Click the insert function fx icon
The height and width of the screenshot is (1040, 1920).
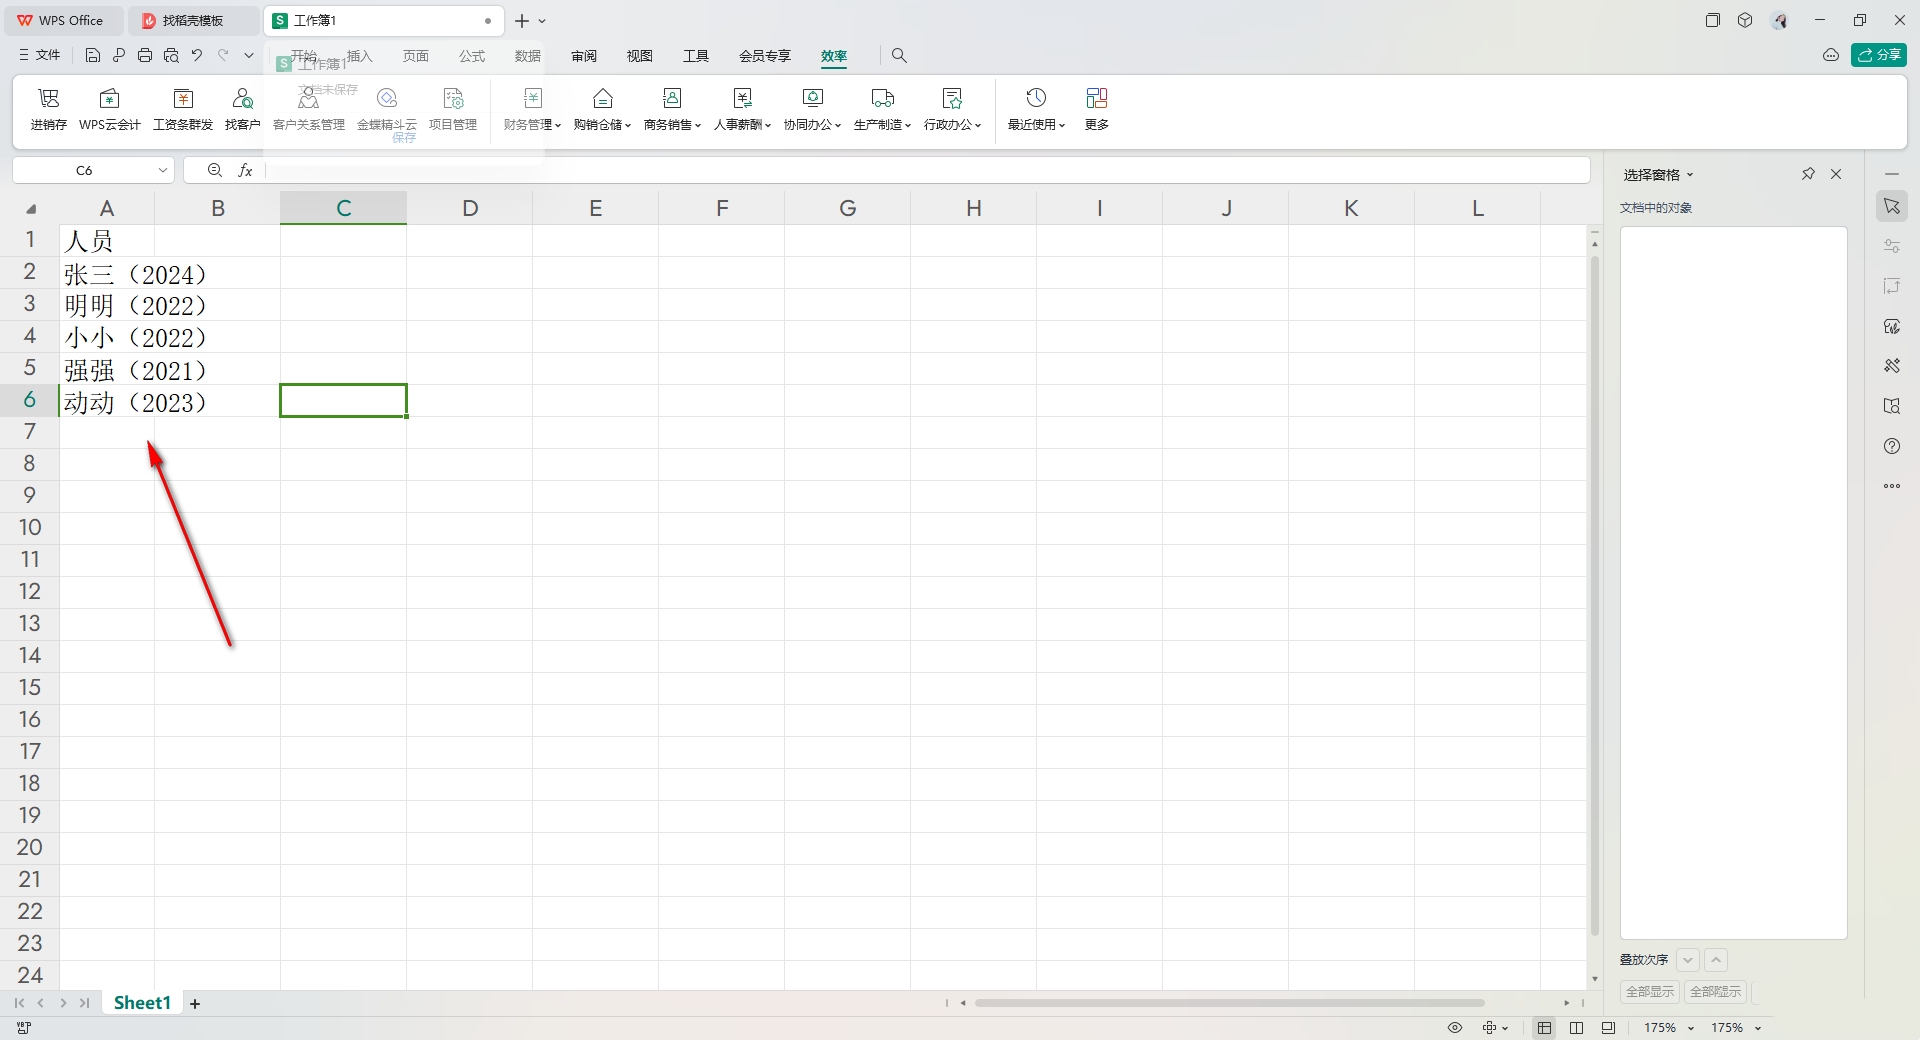245,171
